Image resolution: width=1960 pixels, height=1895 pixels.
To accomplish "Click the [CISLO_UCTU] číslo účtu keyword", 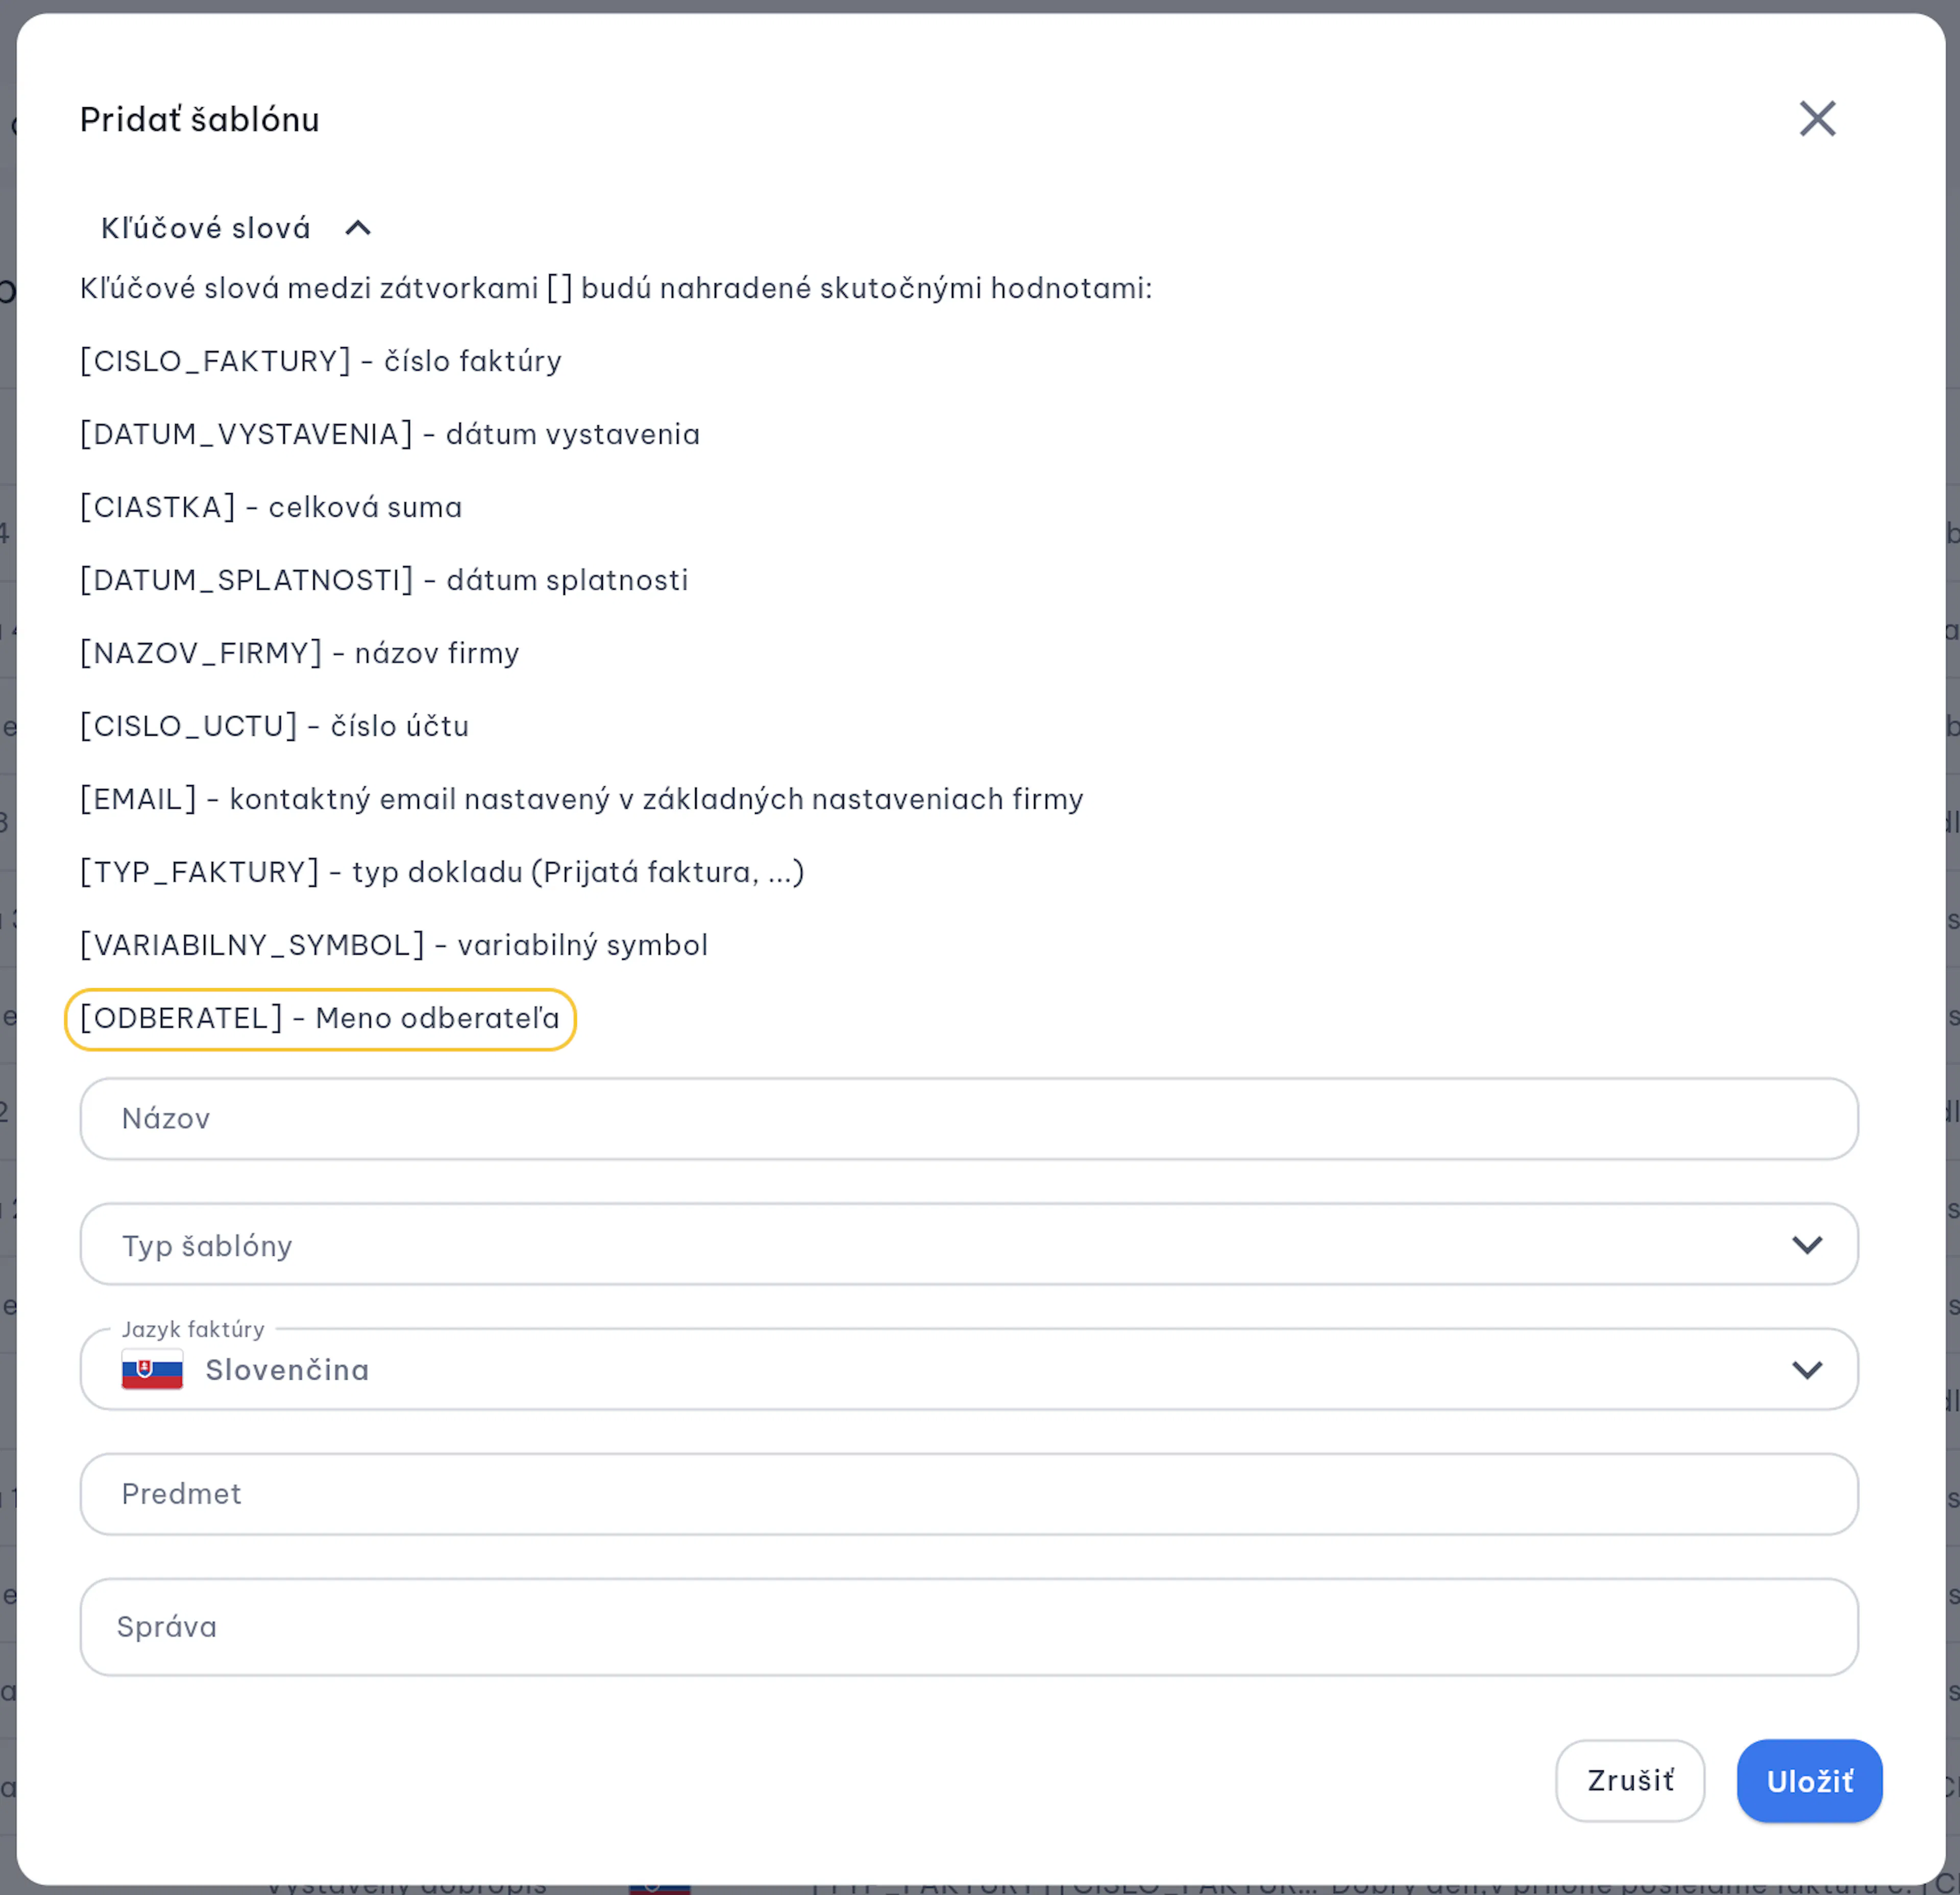I will [x=274, y=726].
